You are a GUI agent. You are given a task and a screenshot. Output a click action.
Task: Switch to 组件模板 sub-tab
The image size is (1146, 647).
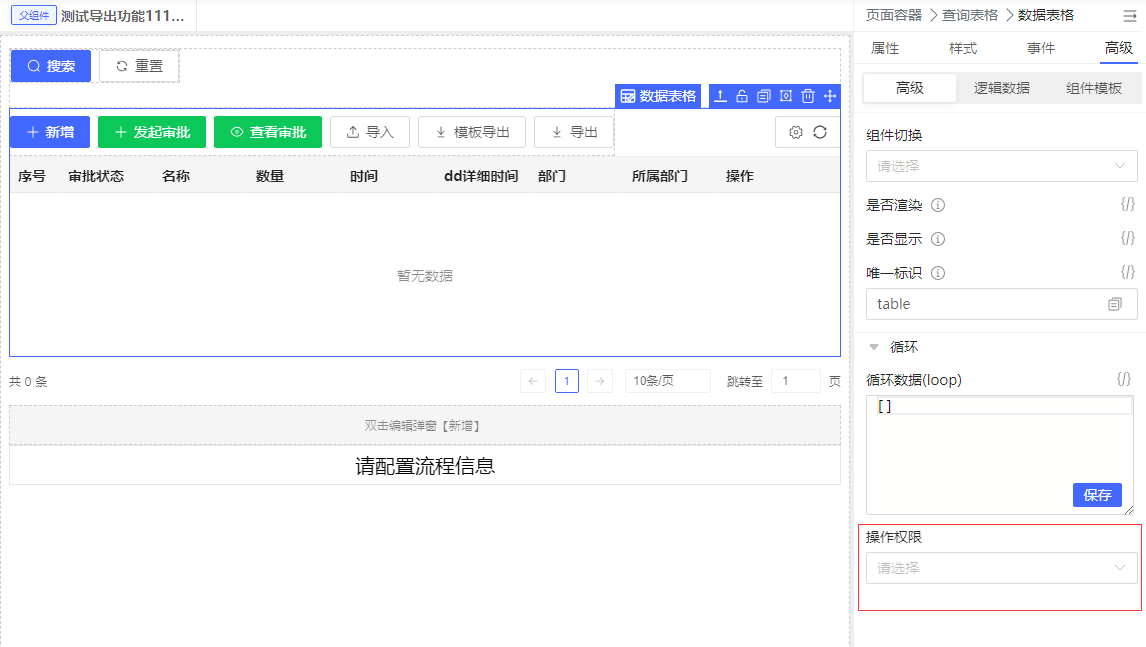pyautogui.click(x=1093, y=88)
